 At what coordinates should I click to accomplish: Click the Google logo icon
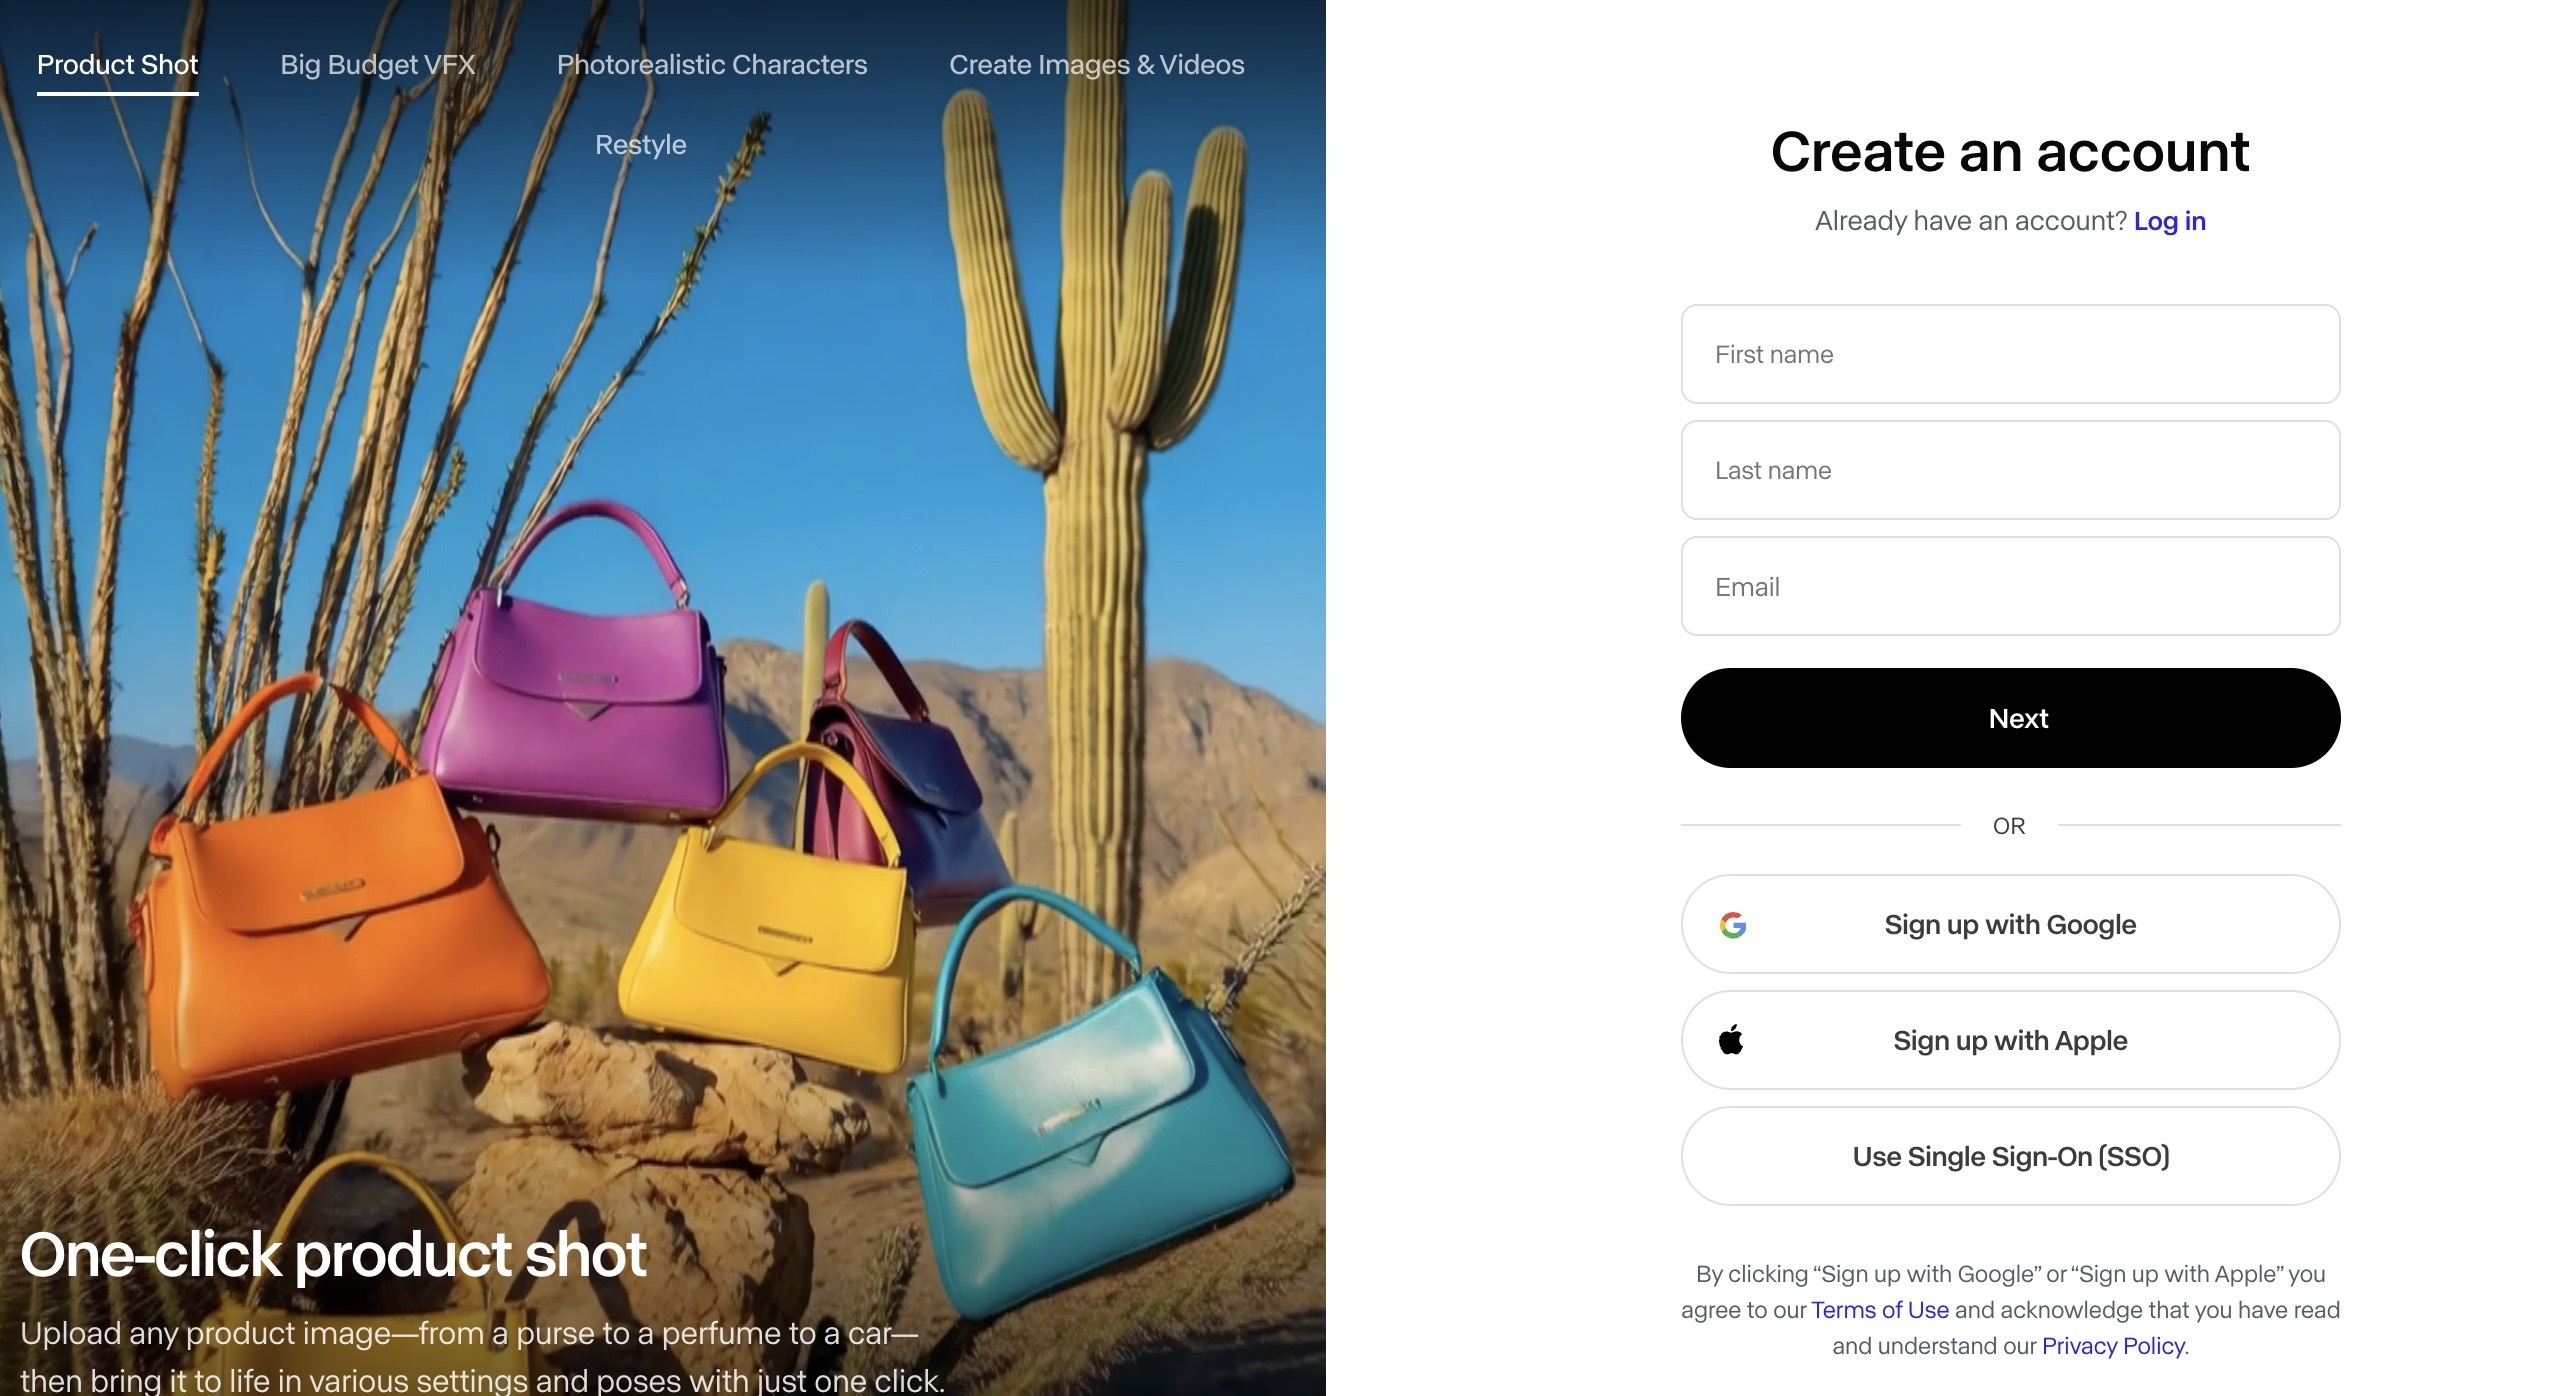click(x=1733, y=925)
